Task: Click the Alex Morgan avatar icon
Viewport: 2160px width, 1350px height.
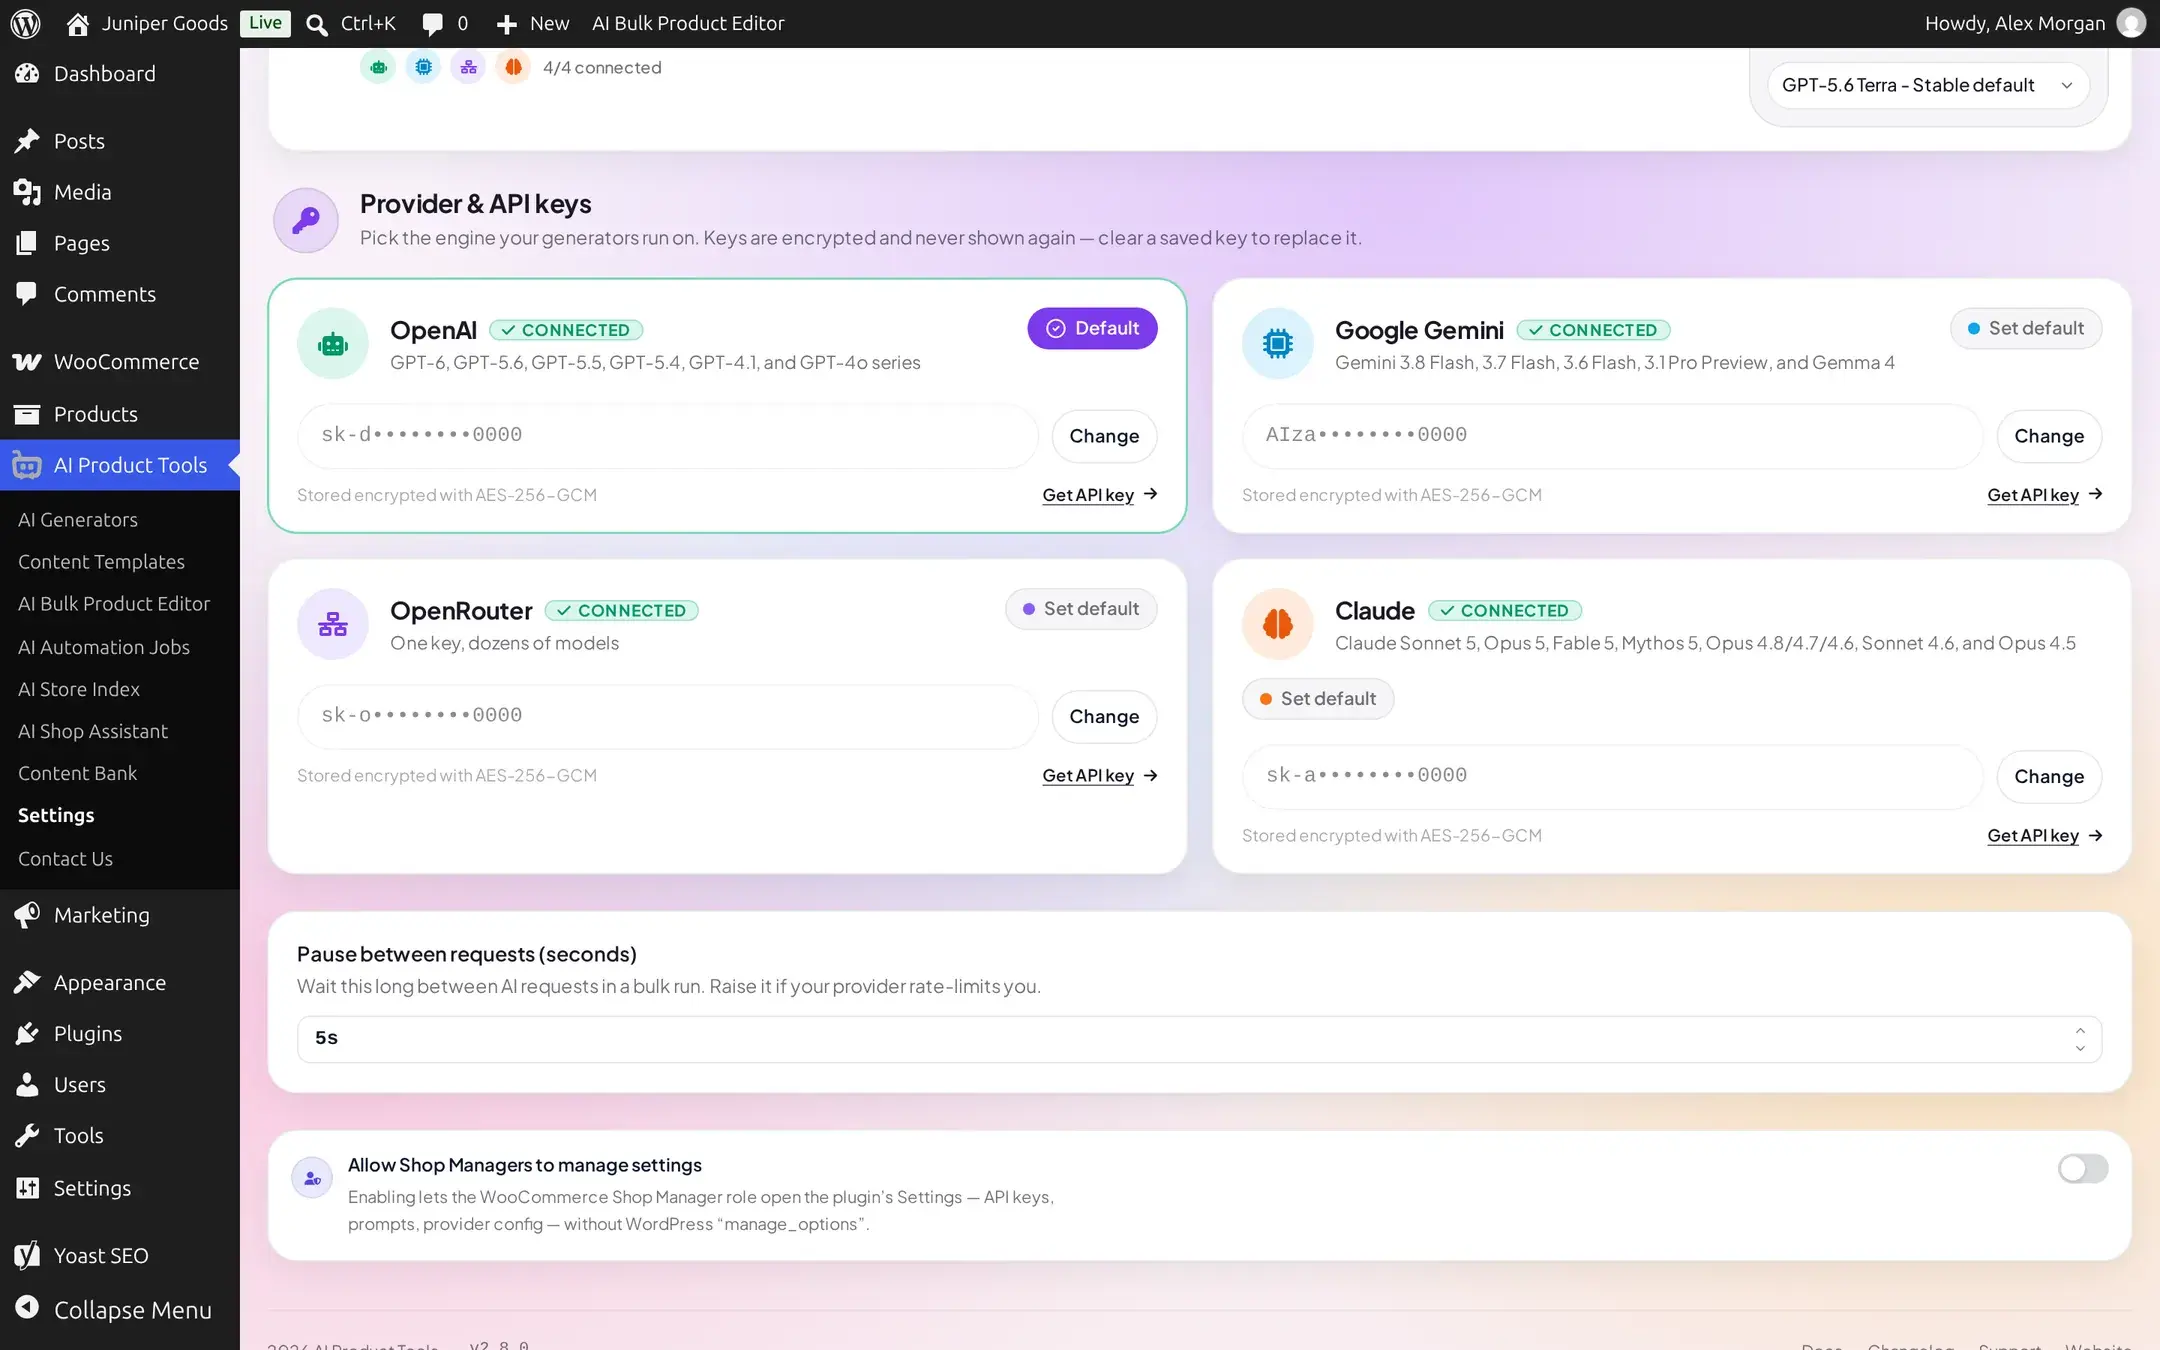Action: click(2131, 23)
